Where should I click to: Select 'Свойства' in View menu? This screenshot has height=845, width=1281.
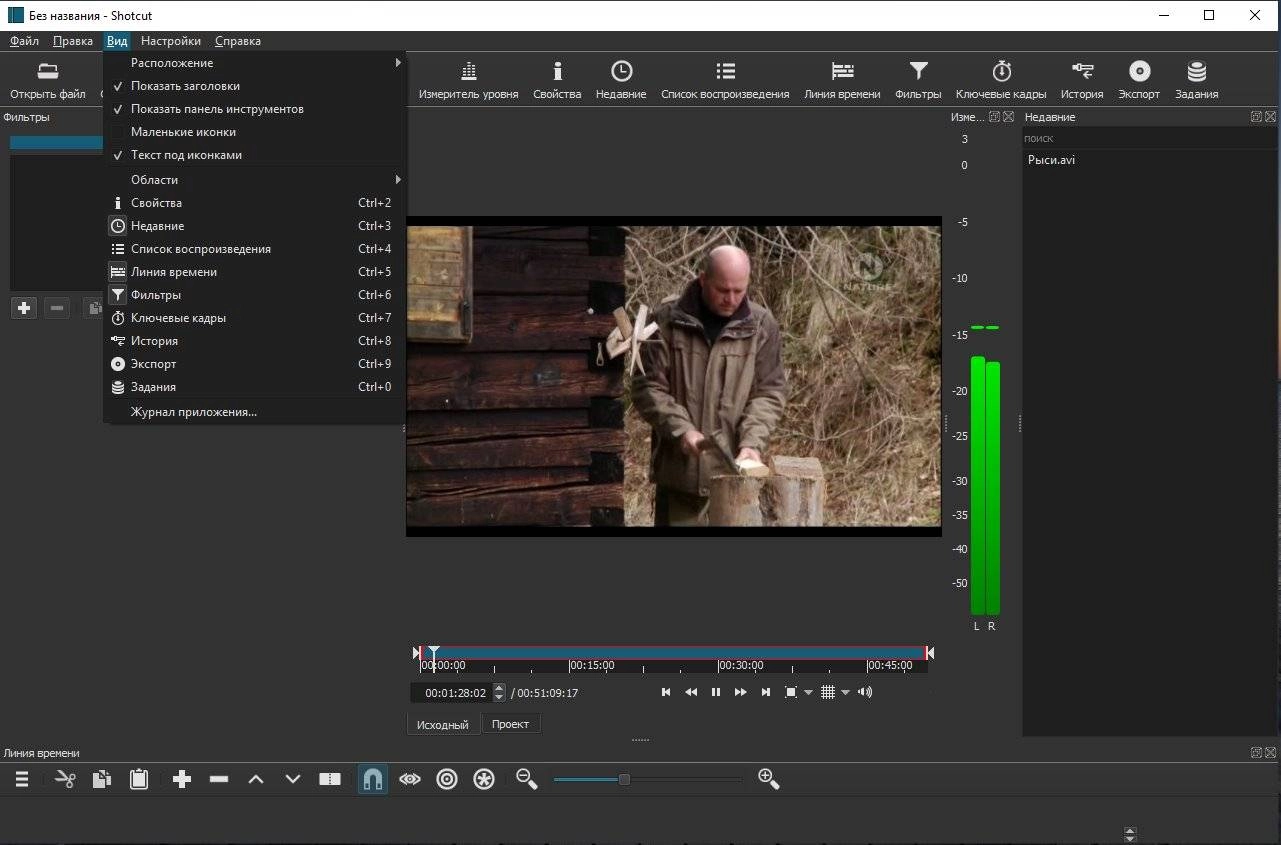[254, 203]
